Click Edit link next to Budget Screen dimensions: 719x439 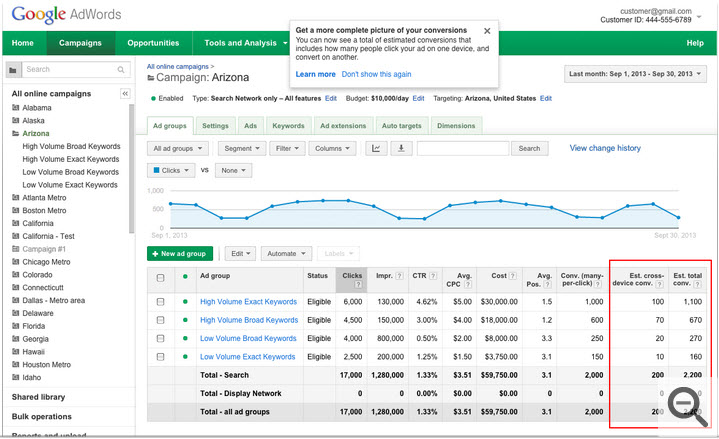418,98
